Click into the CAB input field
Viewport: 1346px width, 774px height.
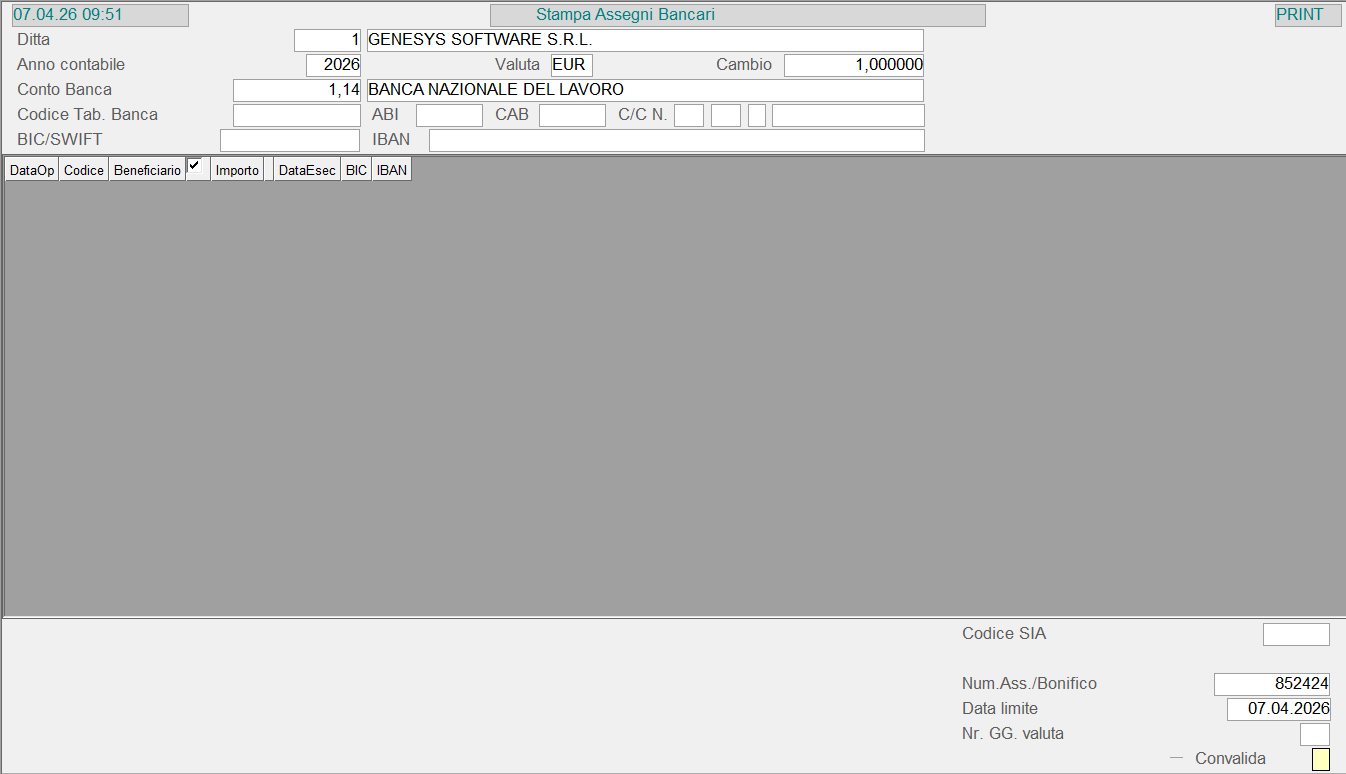coord(572,115)
